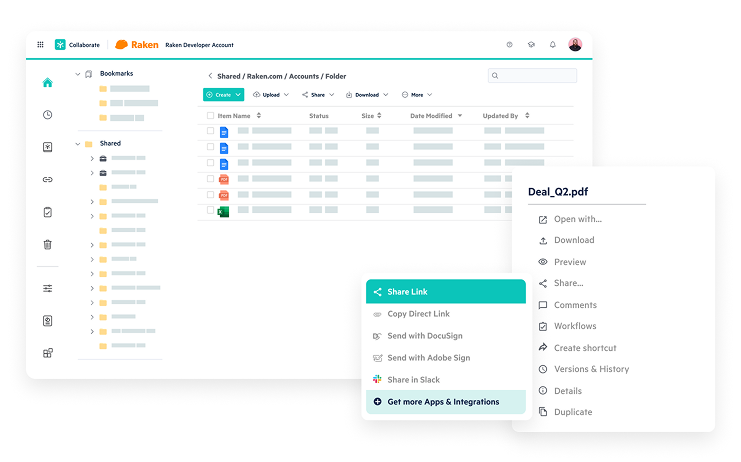Image resolution: width=741 pixels, height=462 pixels.
Task: Click Get more Apps & Integrations
Action: (x=443, y=402)
